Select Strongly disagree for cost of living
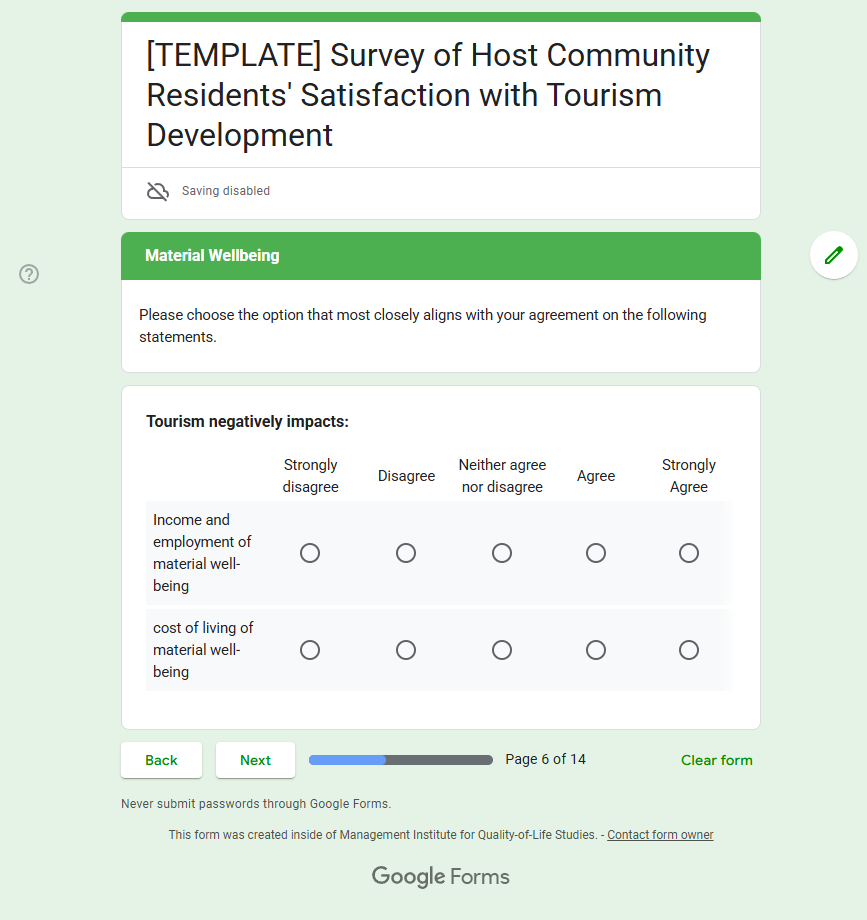The image size is (867, 920). pyautogui.click(x=310, y=650)
